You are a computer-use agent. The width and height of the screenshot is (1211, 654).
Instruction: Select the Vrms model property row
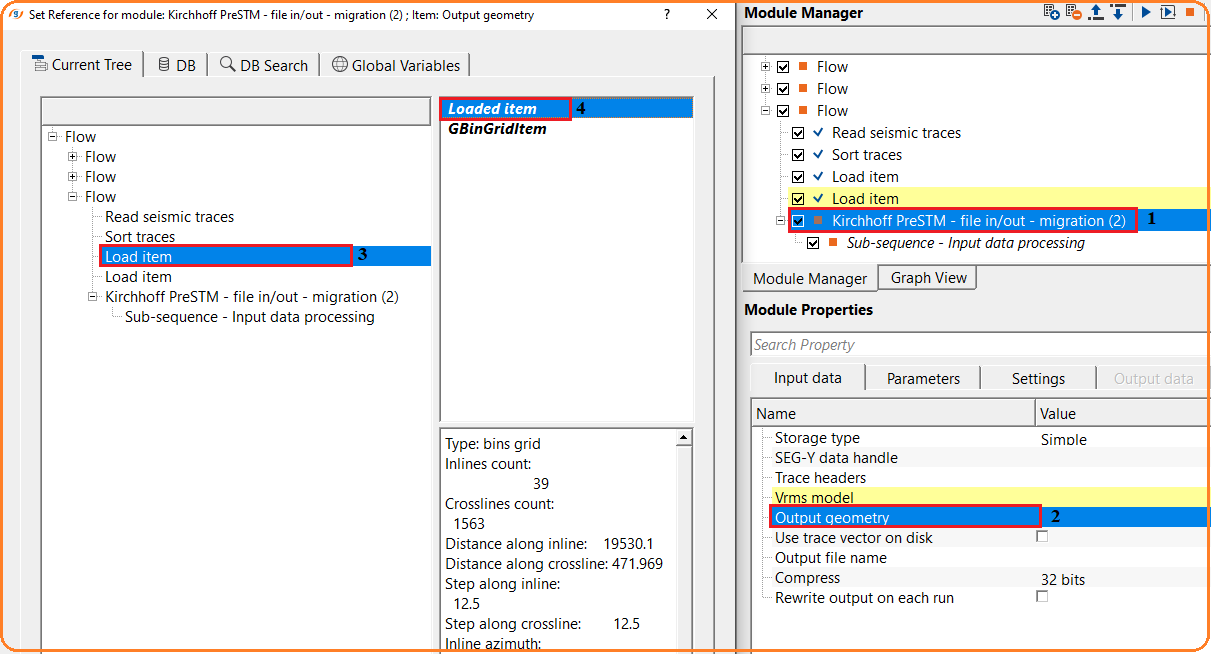[x=814, y=498]
